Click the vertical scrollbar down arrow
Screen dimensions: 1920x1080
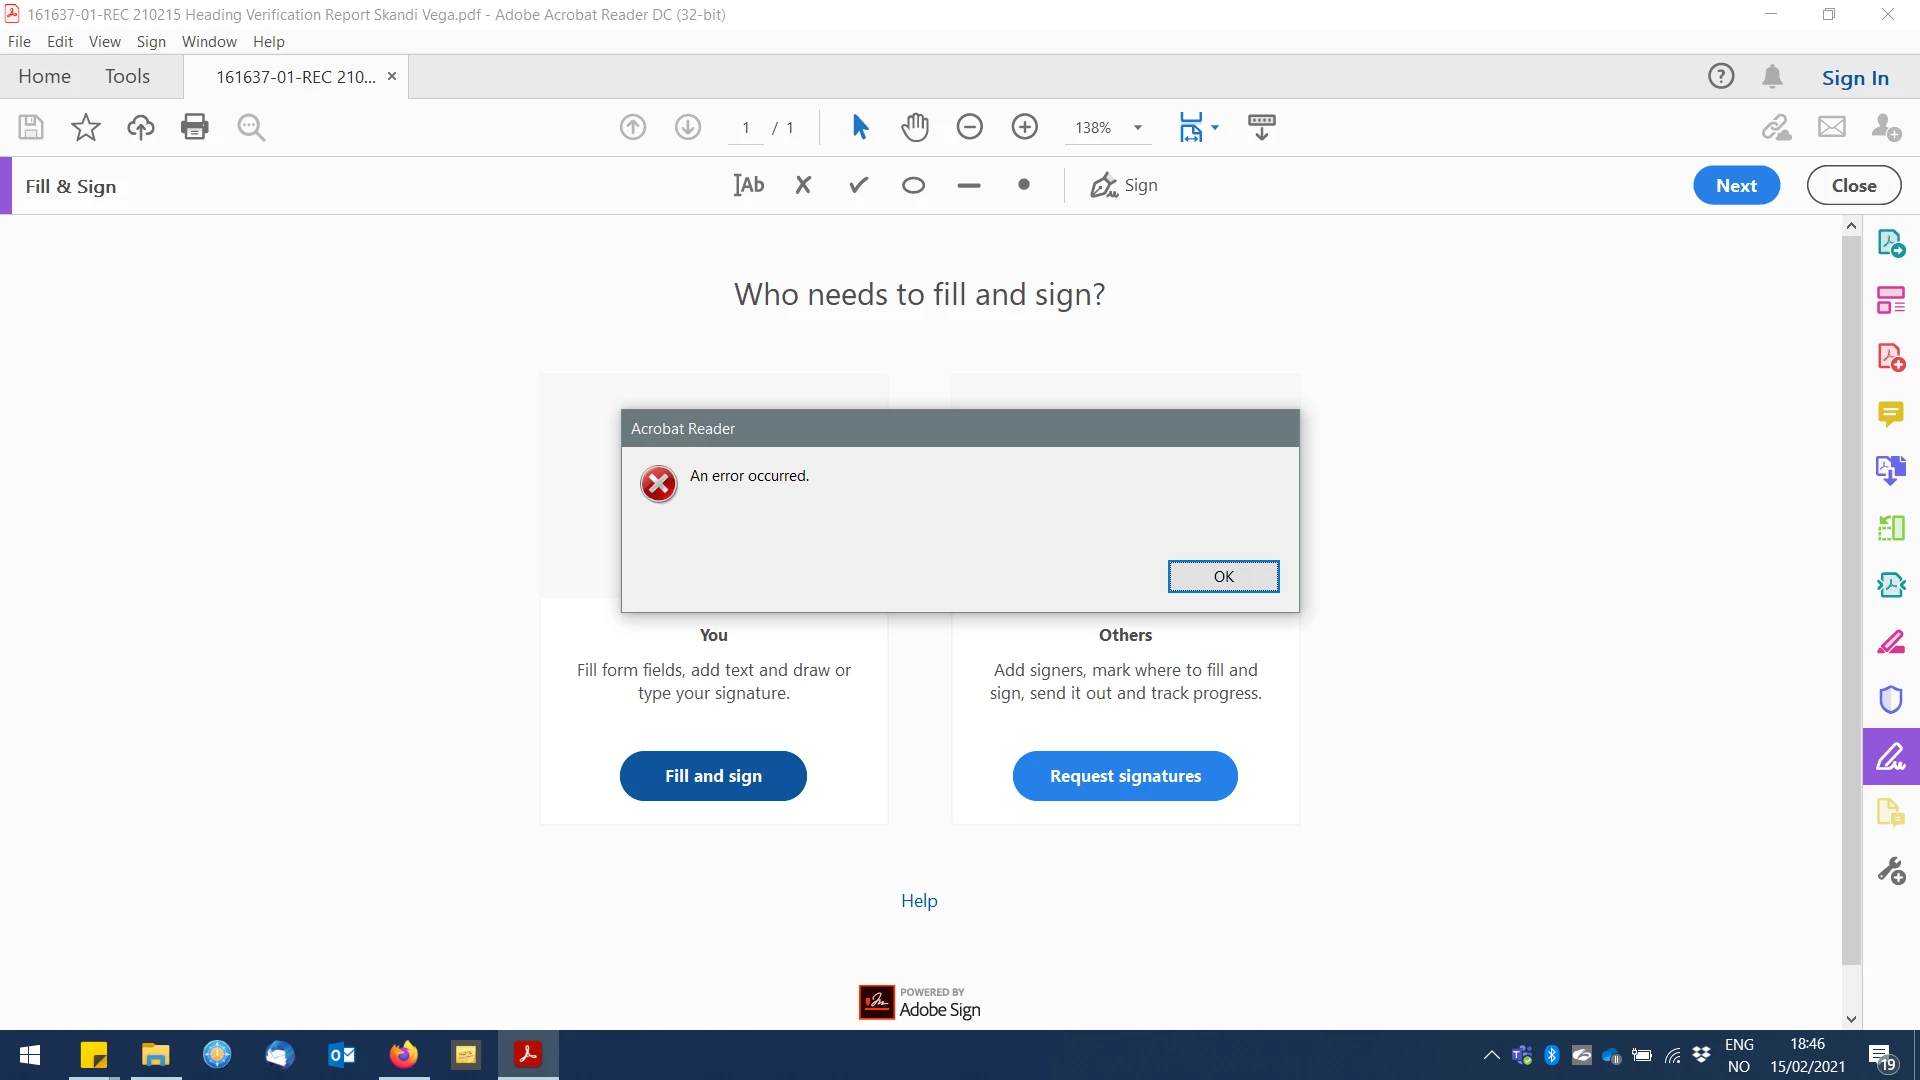point(1851,1019)
